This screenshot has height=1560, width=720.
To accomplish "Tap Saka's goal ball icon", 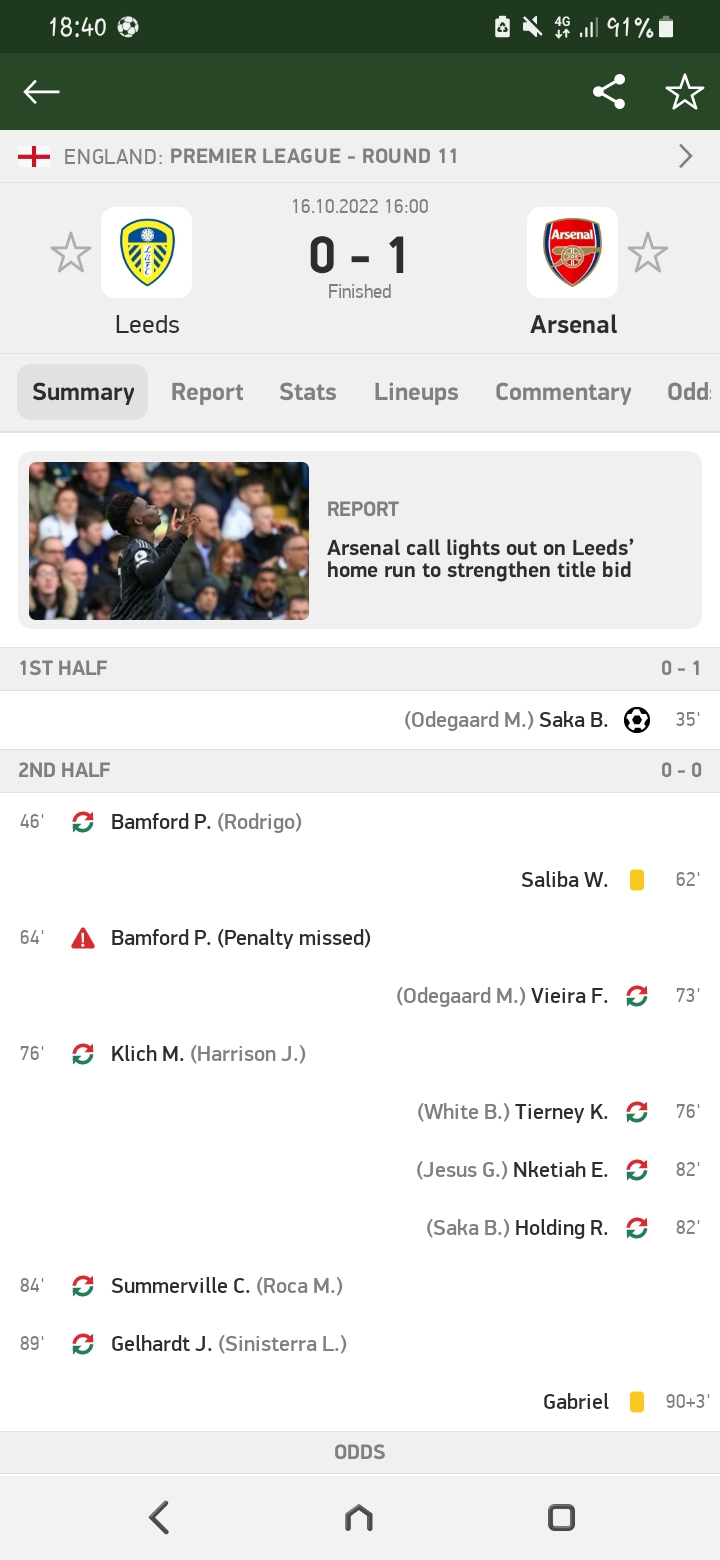I will point(637,720).
